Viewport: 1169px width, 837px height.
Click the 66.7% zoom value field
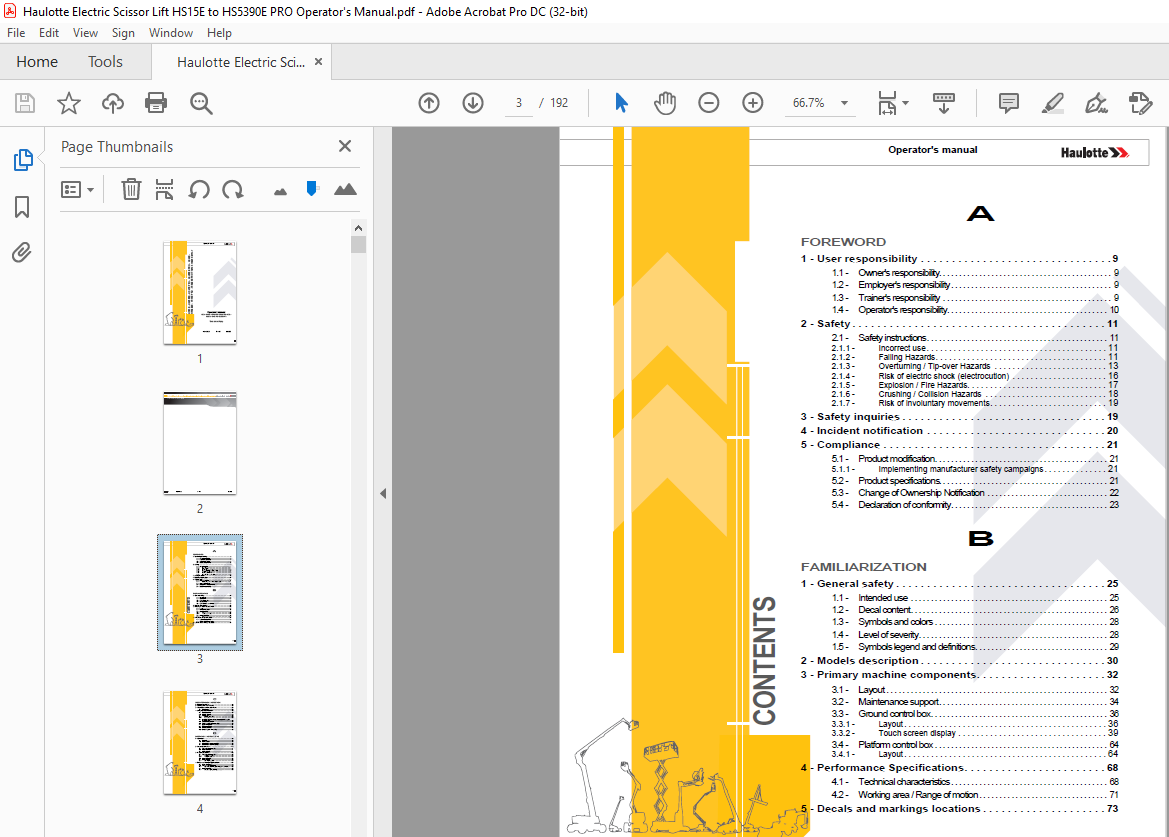point(809,103)
